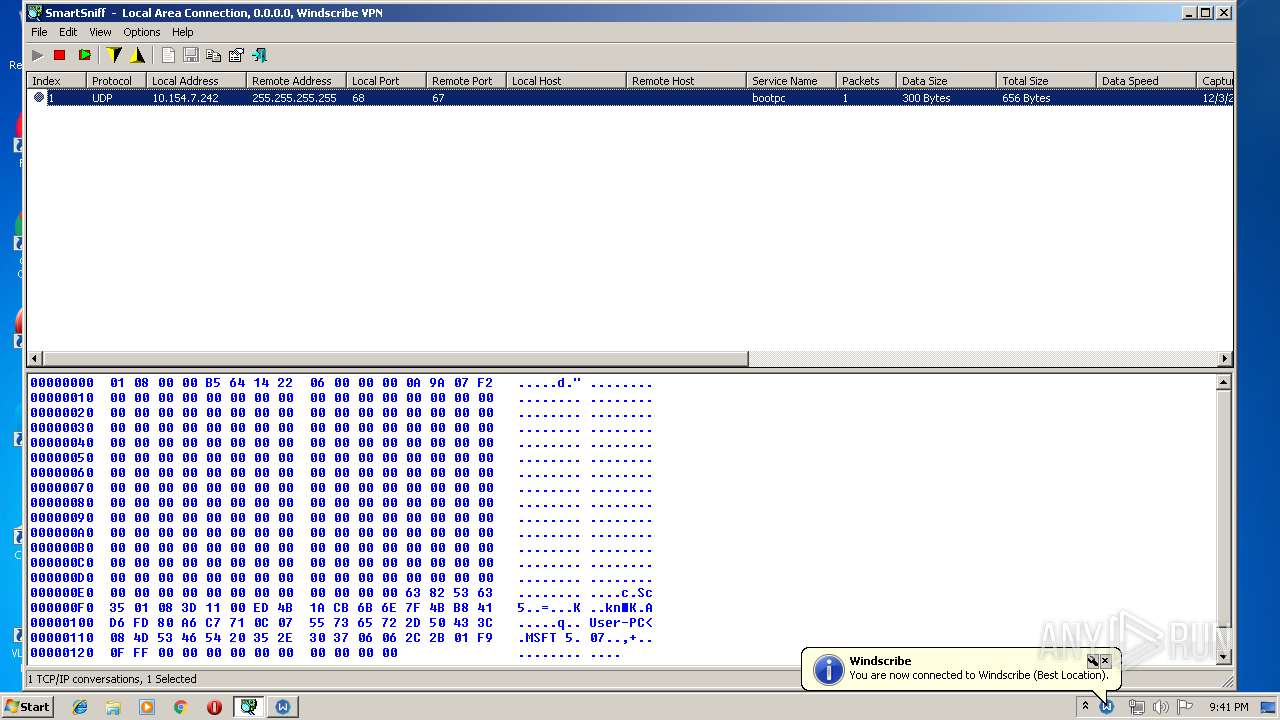Select the UDP protocol cell
Viewport: 1280px width, 720px height.
[x=102, y=98]
